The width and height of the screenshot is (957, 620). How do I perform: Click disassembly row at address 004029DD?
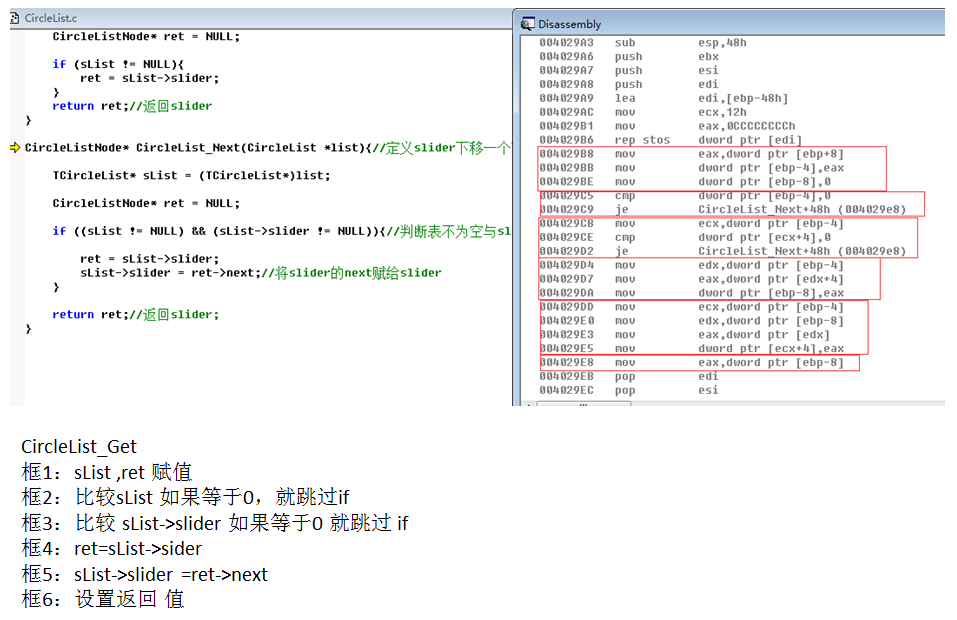pyautogui.click(x=692, y=307)
